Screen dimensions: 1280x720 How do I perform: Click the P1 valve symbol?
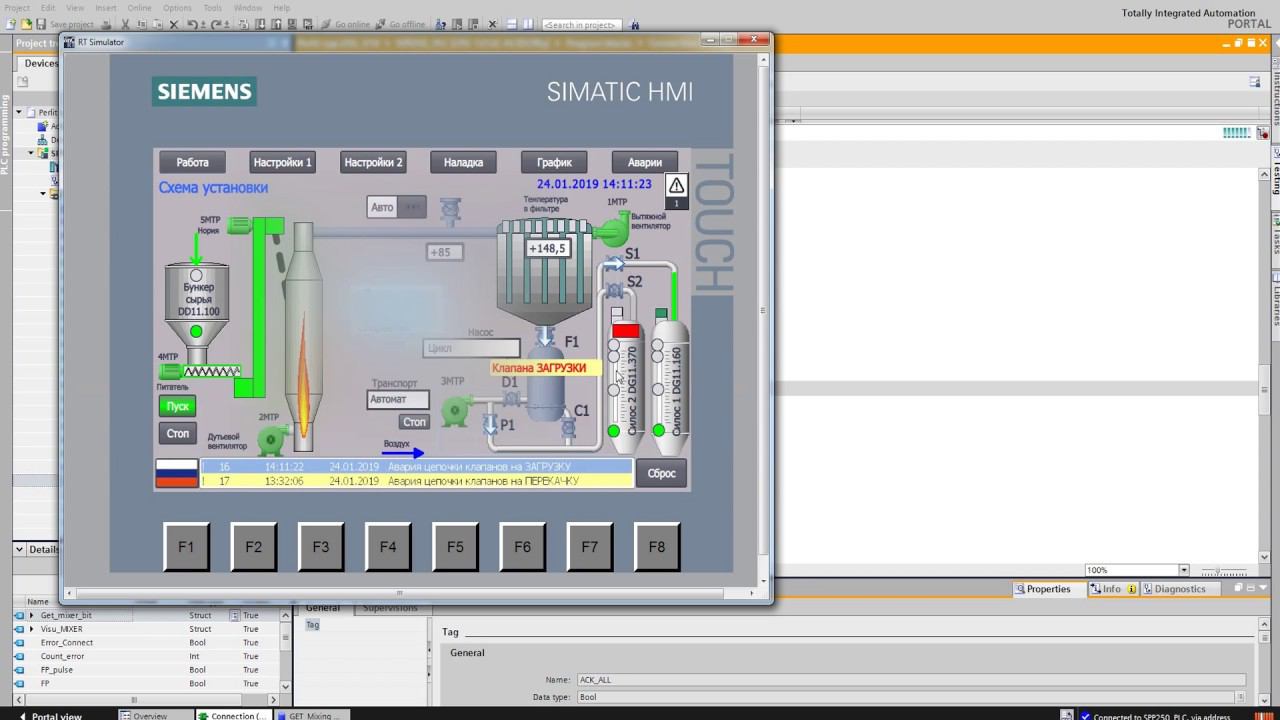point(490,425)
